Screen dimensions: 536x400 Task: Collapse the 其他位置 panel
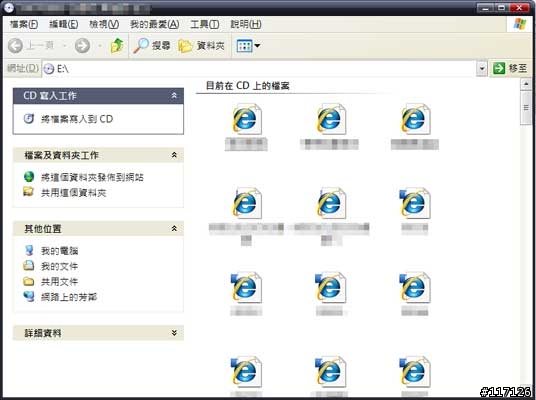(174, 228)
